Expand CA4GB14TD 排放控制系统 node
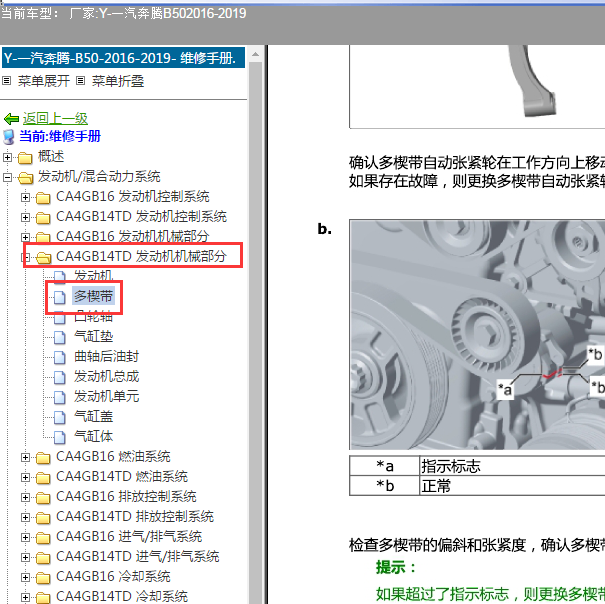Viewport: 605px width, 604px height. (x=25, y=518)
